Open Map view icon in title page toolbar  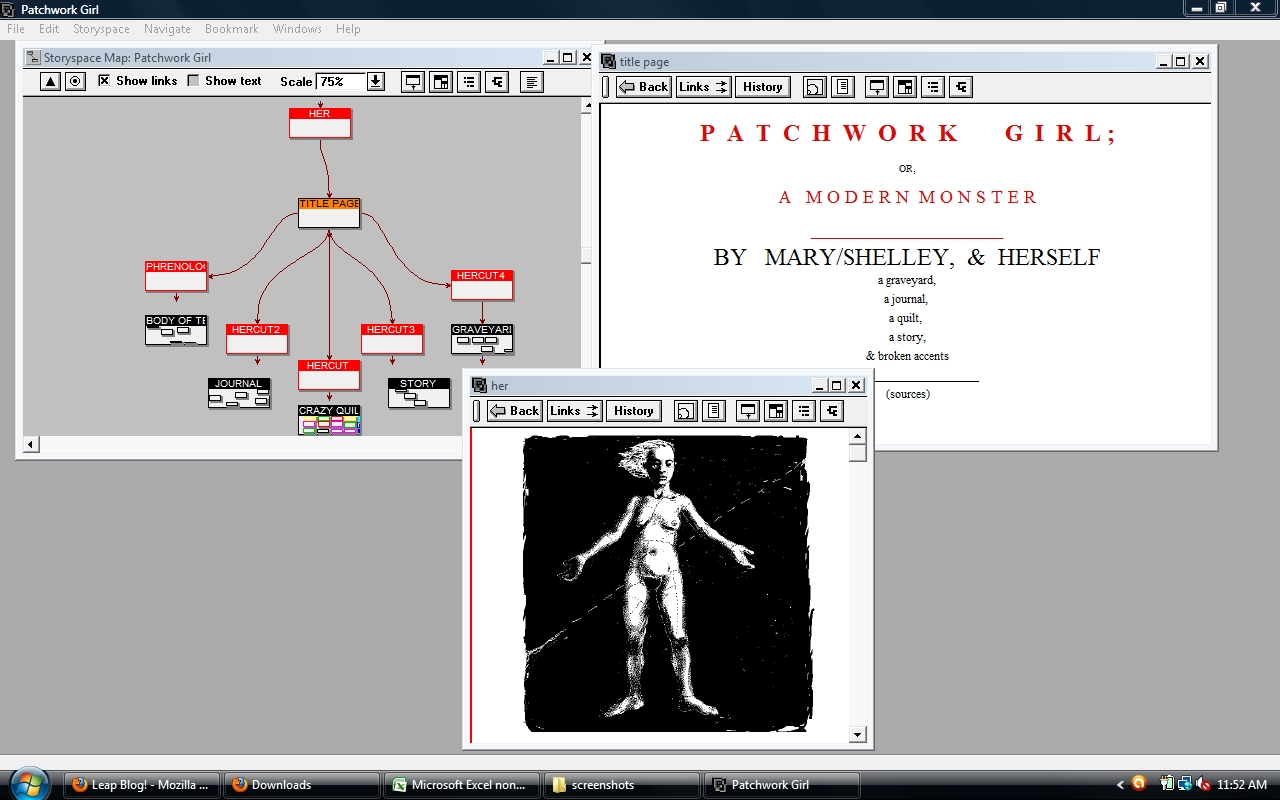click(877, 87)
